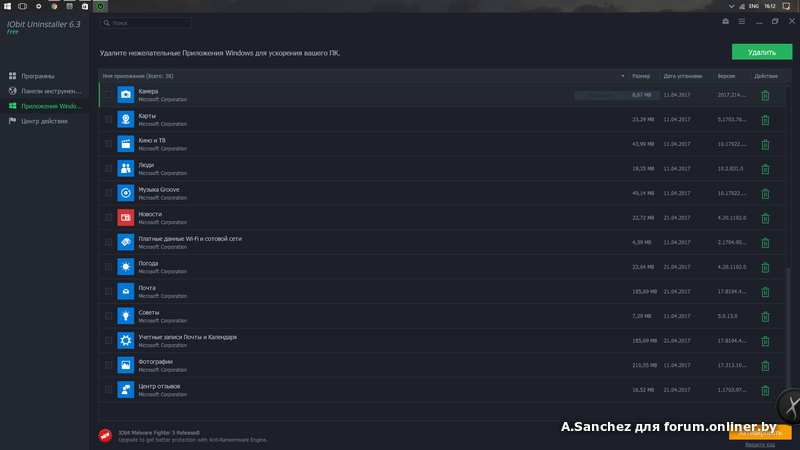Open the toolbox icon in title bar

pyautogui.click(x=726, y=21)
